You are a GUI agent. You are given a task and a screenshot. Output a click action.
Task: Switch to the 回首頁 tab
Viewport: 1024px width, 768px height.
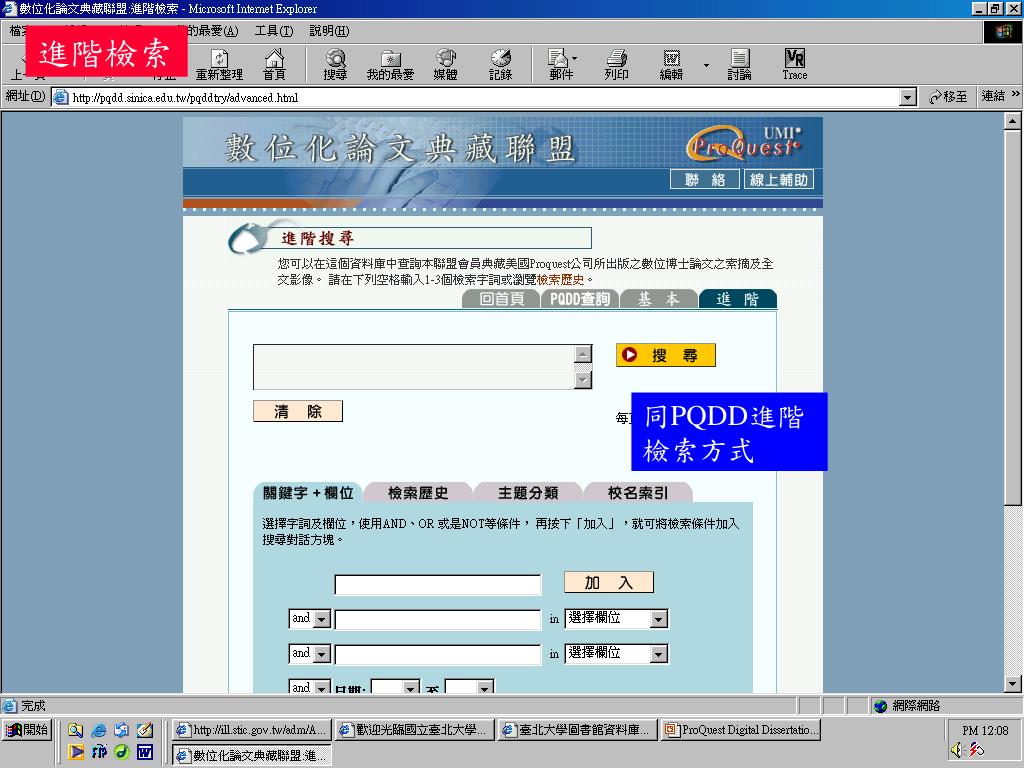(502, 299)
